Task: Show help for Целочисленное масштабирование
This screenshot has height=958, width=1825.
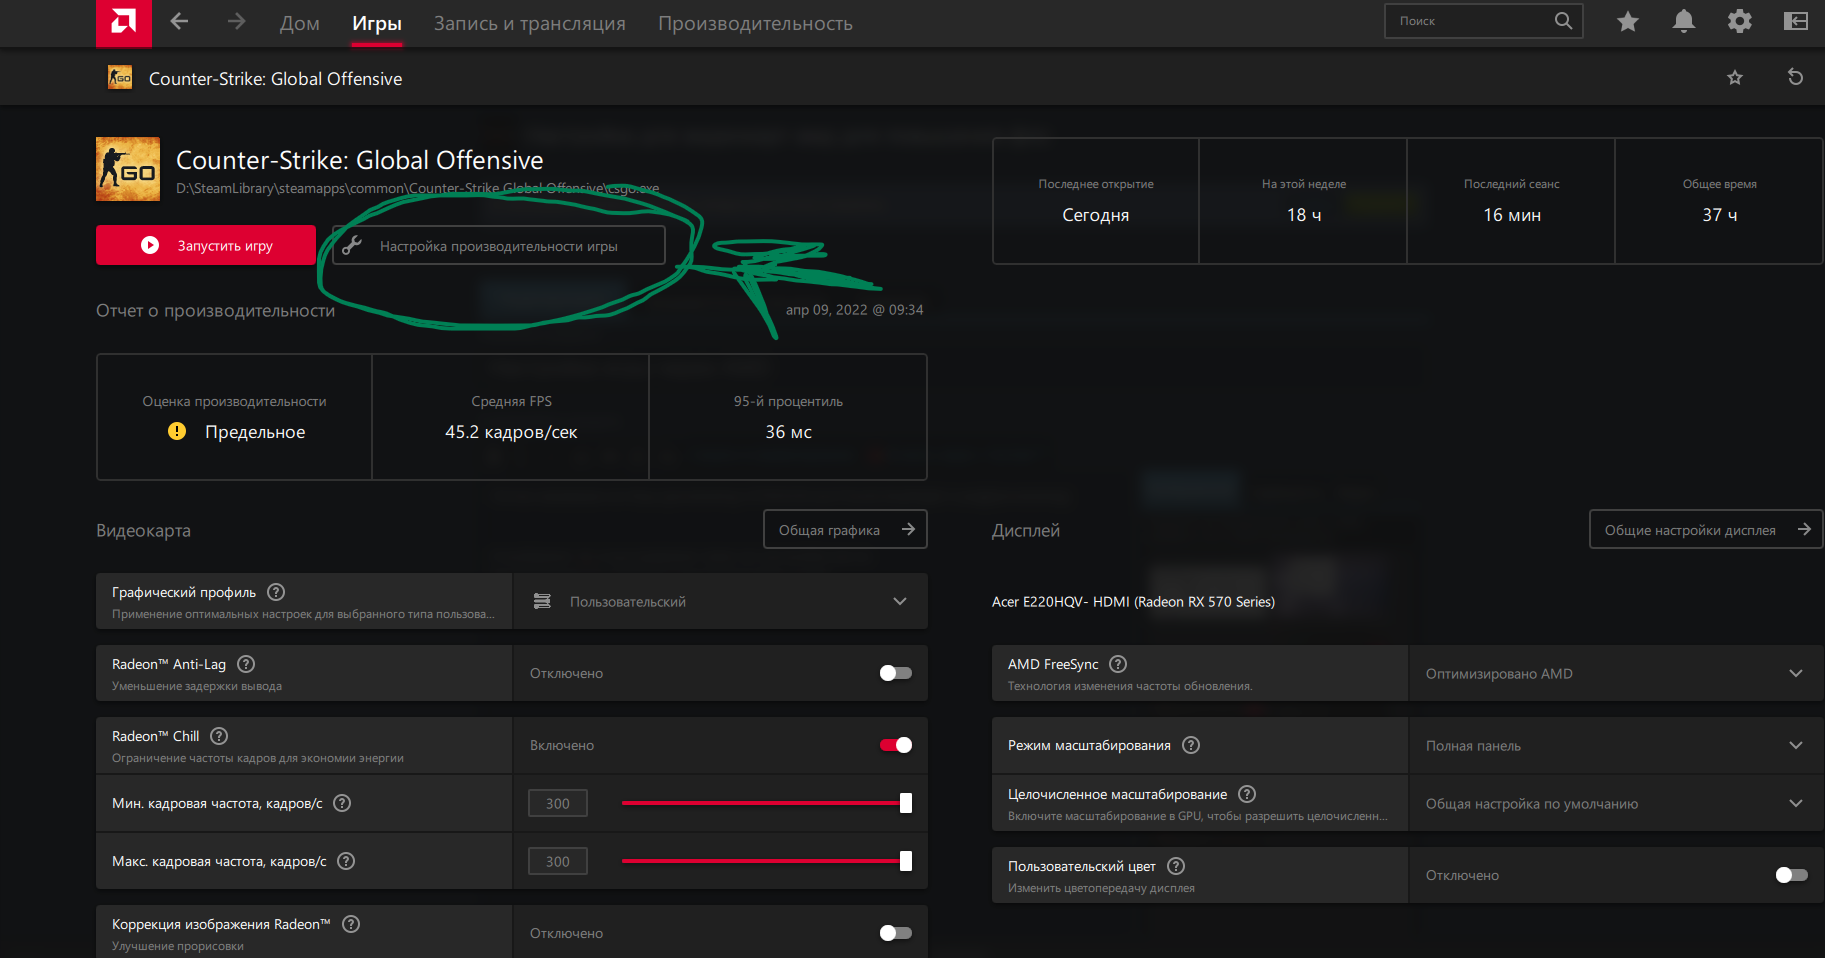Action: (x=1247, y=794)
